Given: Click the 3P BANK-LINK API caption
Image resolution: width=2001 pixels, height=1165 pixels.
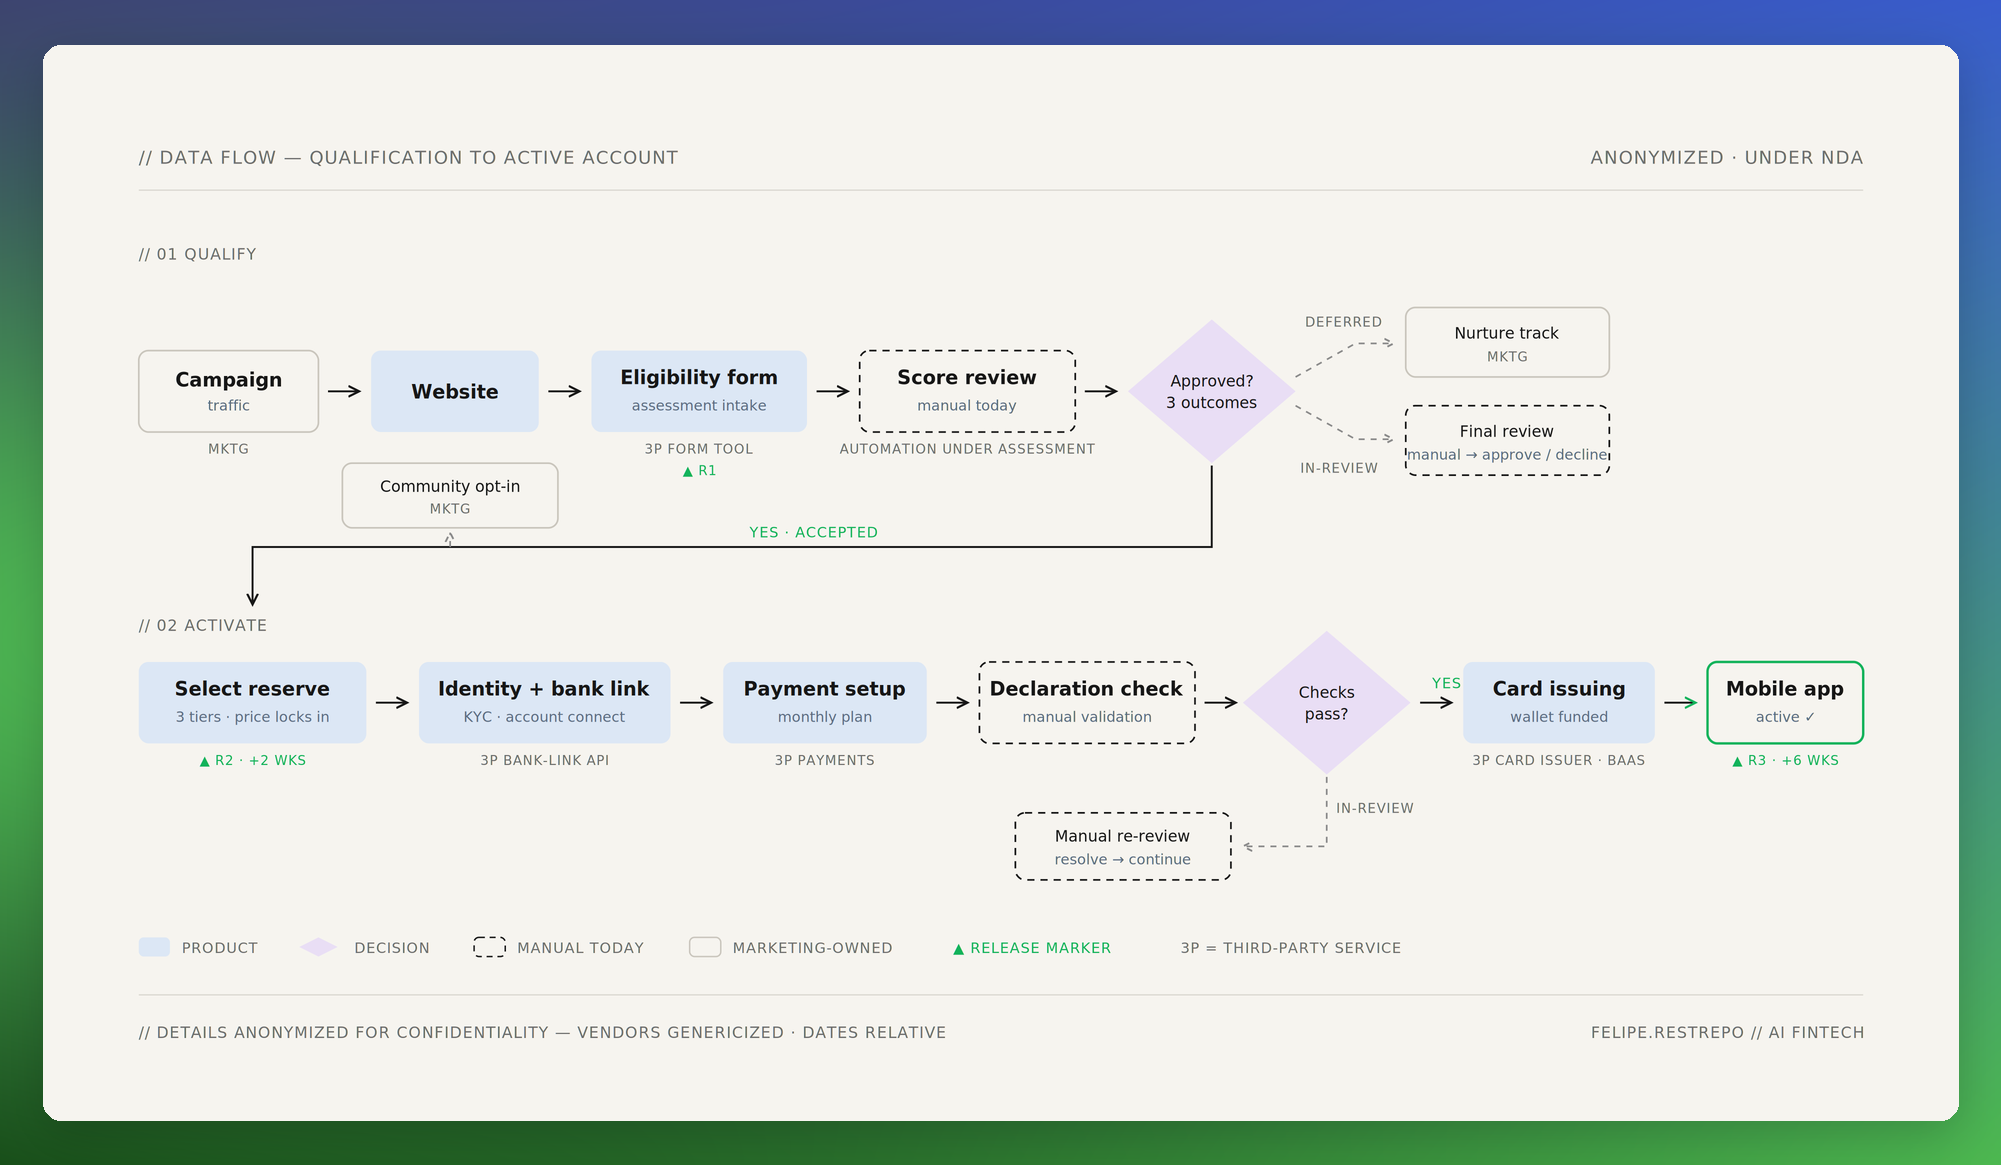Looking at the screenshot, I should pos(545,760).
